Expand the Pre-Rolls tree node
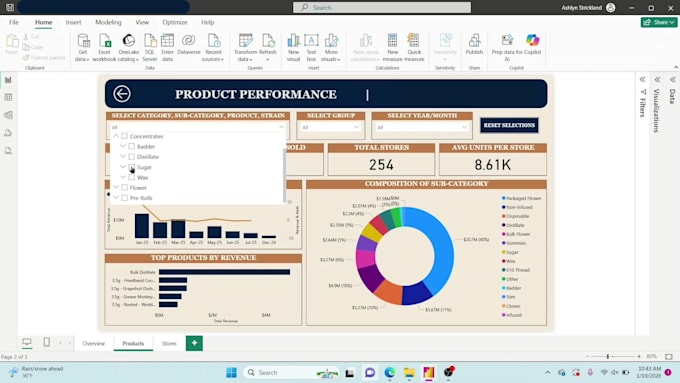 pos(116,197)
